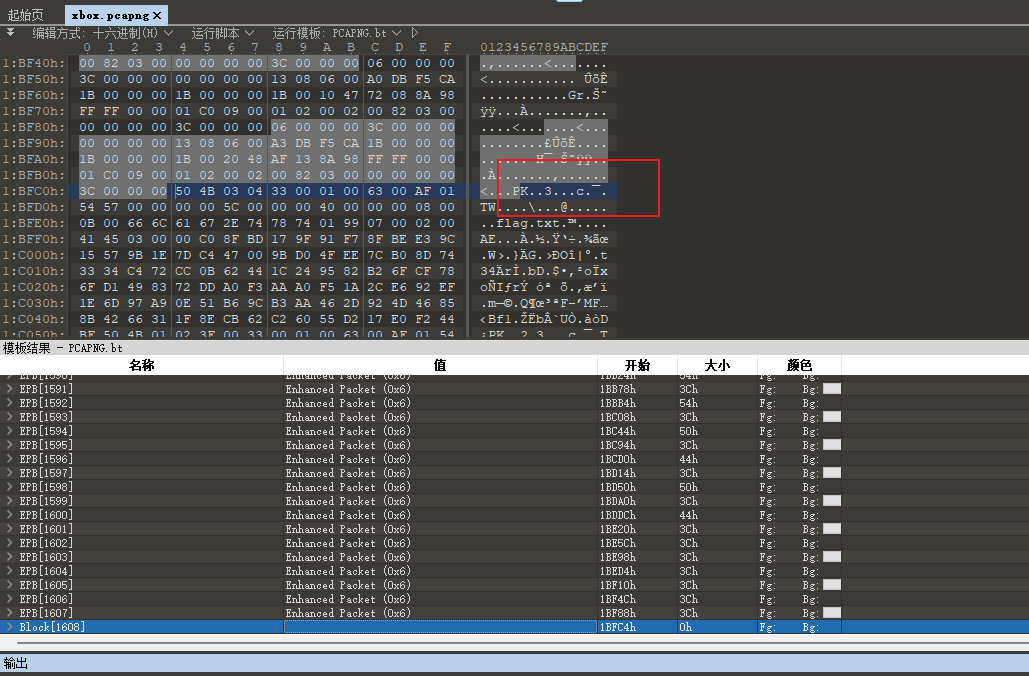
Task: Expand the Block[1608] entry
Action: (11, 627)
